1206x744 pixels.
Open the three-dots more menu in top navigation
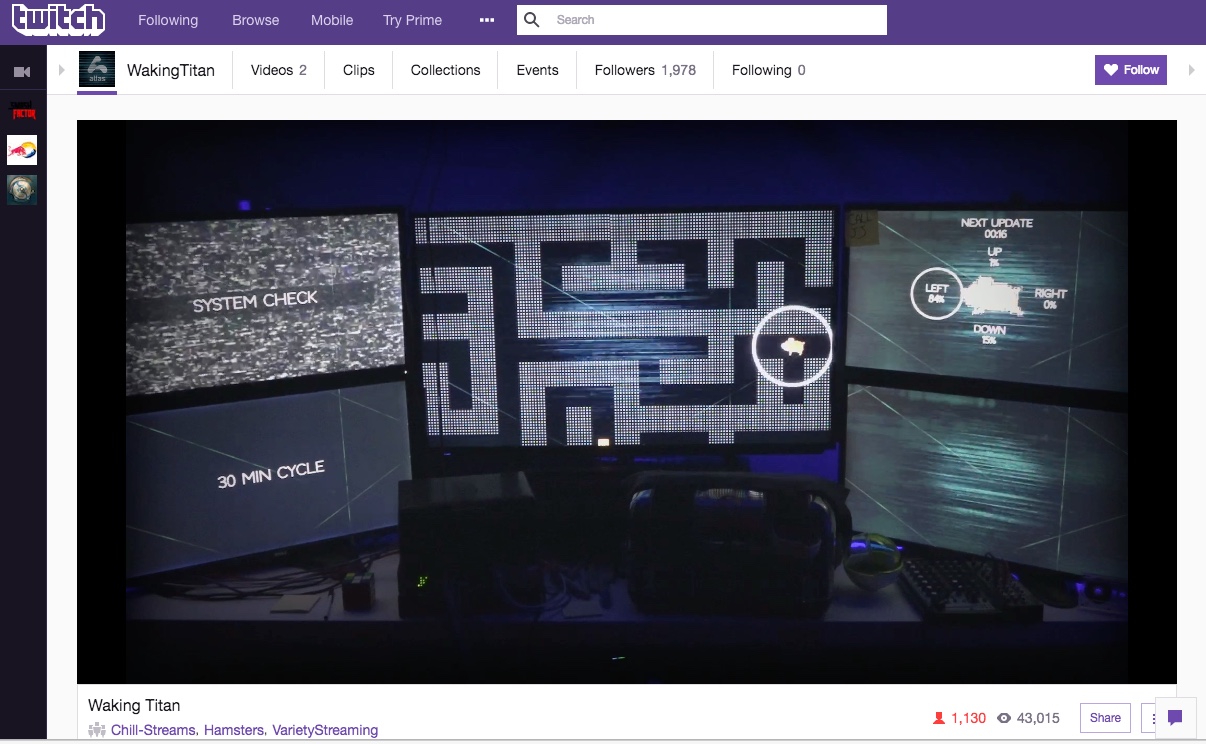[x=487, y=20]
